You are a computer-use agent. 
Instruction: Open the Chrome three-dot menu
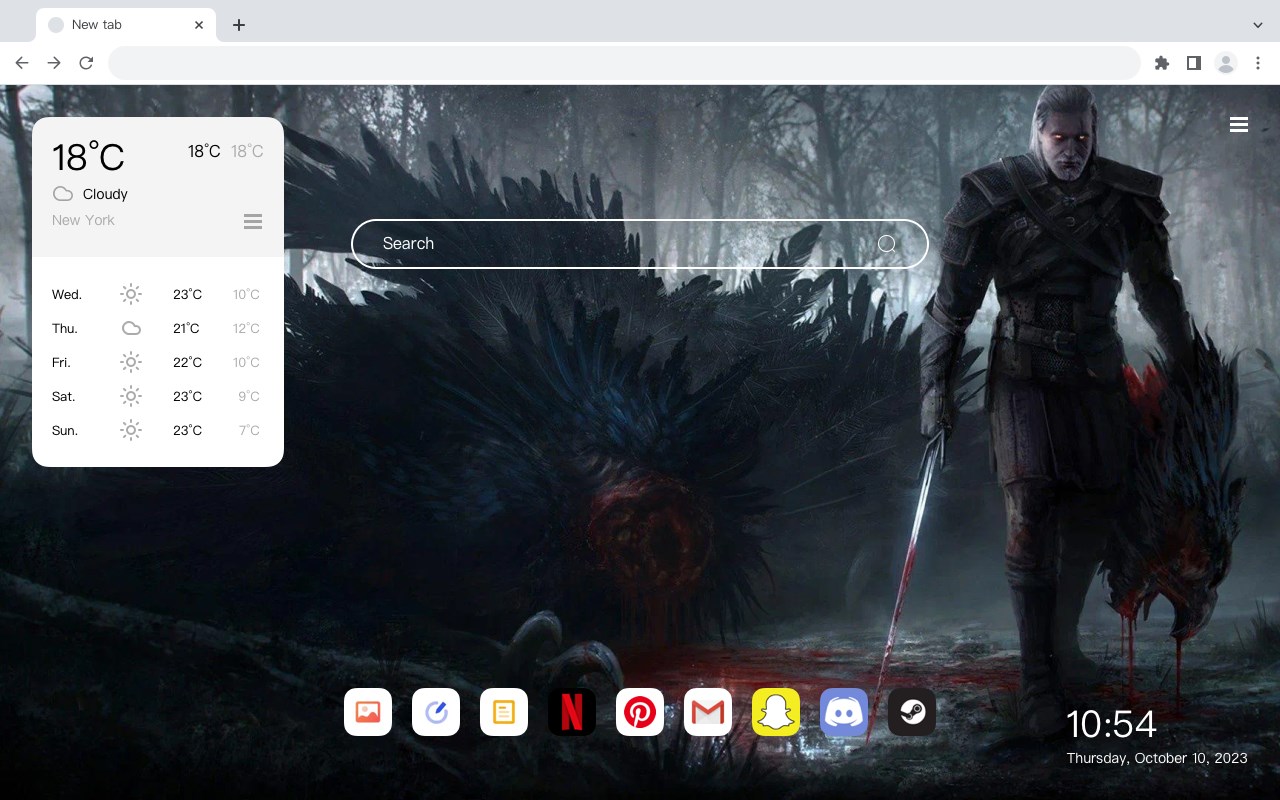point(1258,63)
